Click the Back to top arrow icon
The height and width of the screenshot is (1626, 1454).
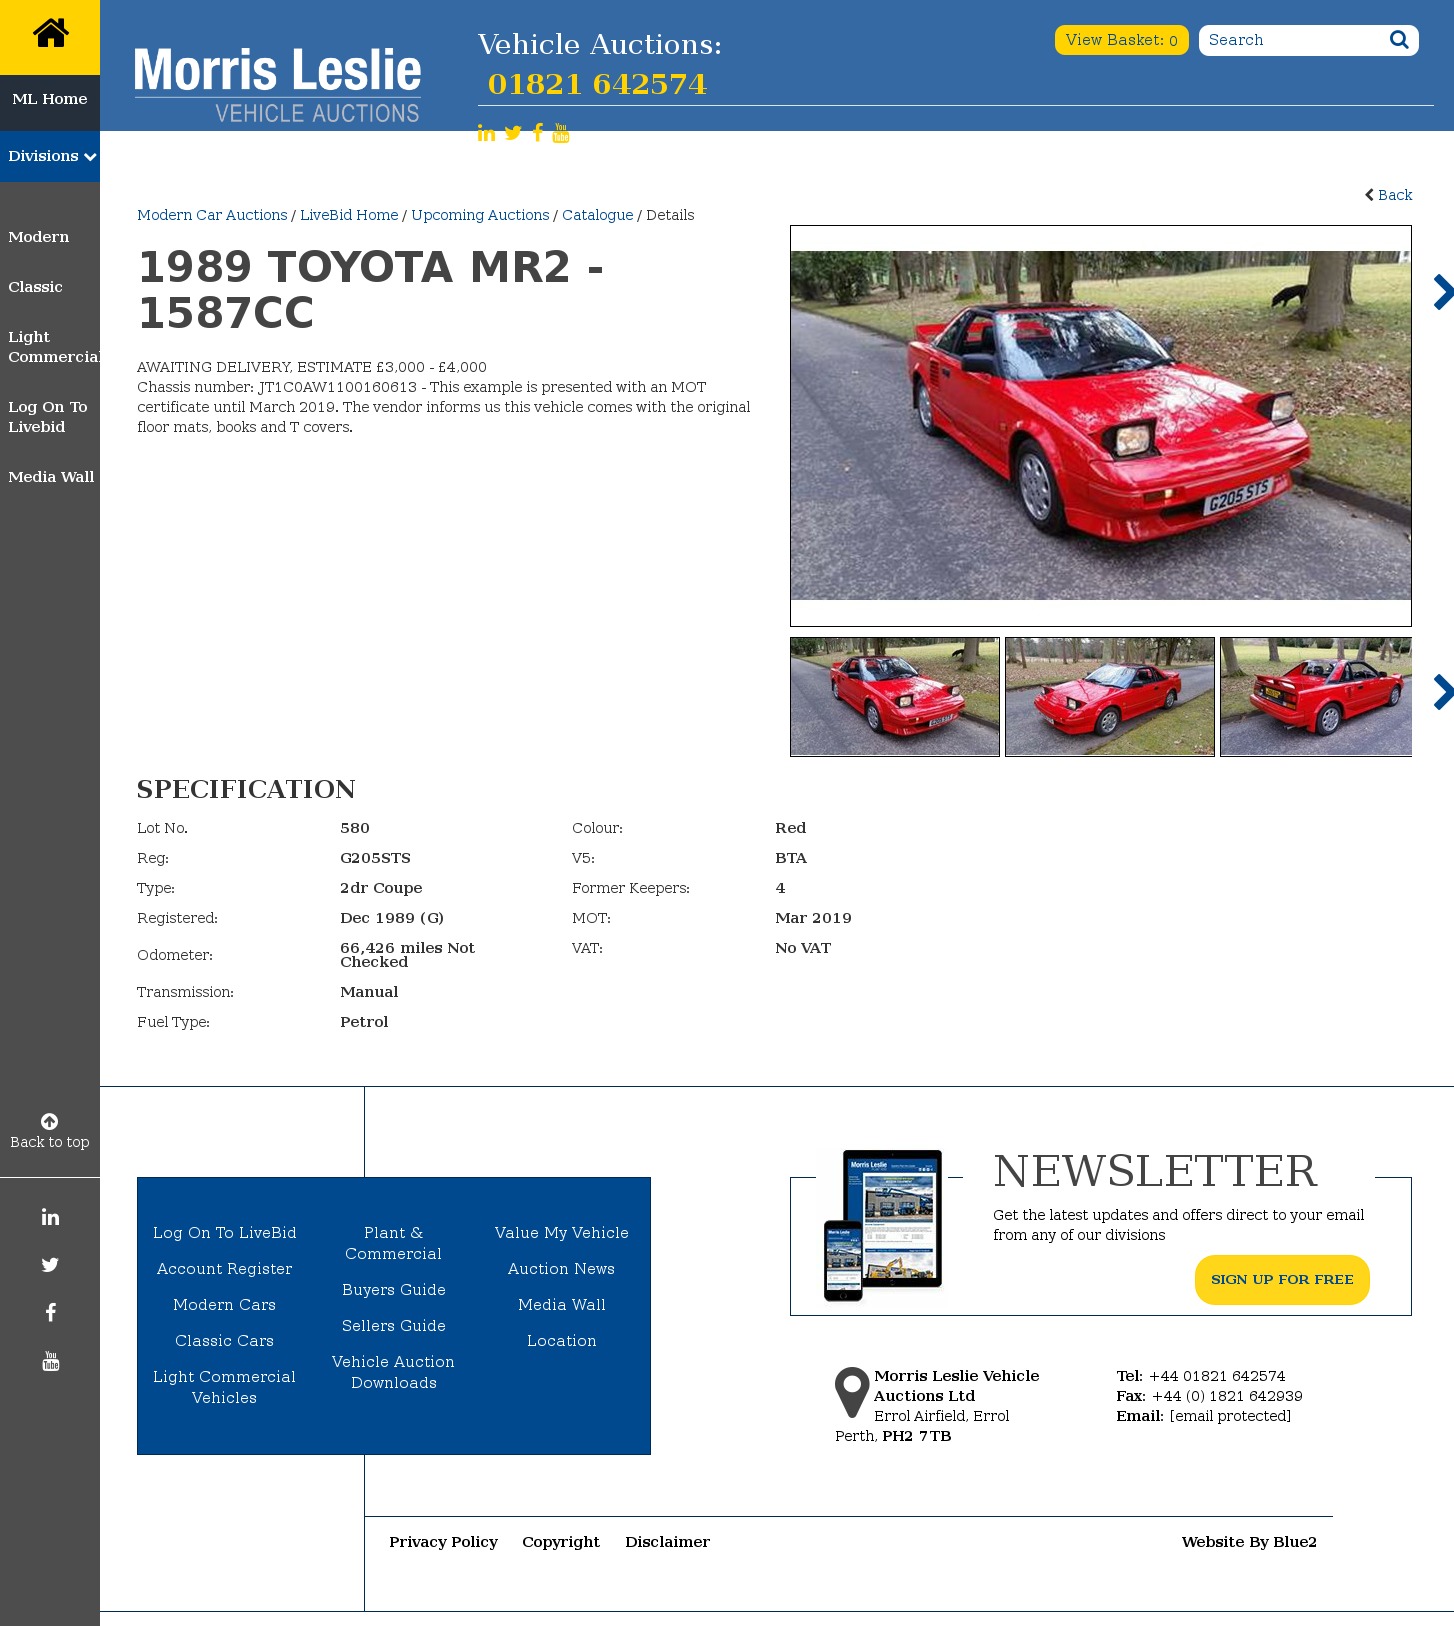pos(49,1121)
